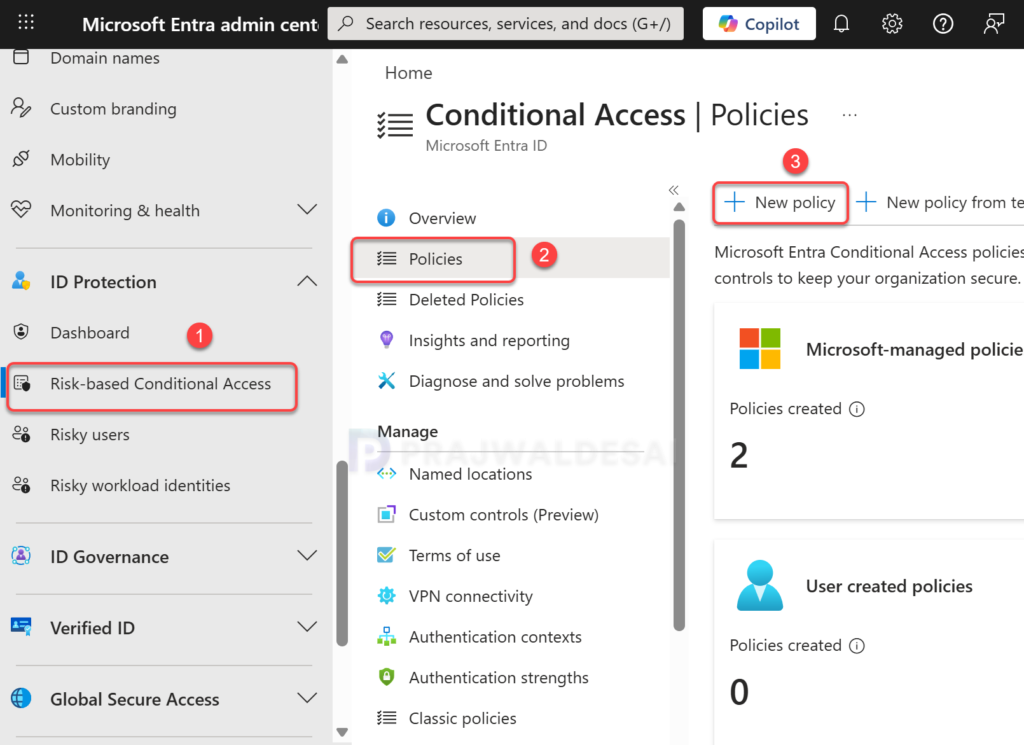The image size is (1024, 745).
Task: Navigate to Home breadcrumb
Action: point(408,72)
